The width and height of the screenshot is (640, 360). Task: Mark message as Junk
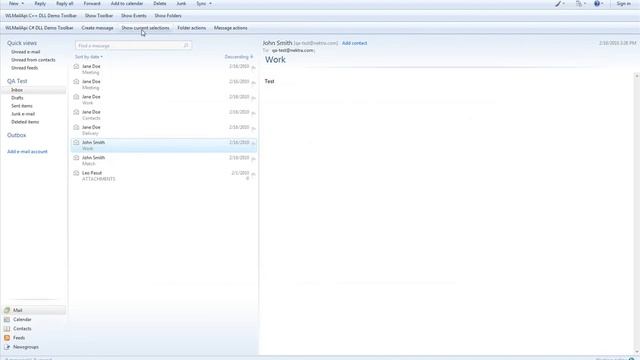click(181, 4)
